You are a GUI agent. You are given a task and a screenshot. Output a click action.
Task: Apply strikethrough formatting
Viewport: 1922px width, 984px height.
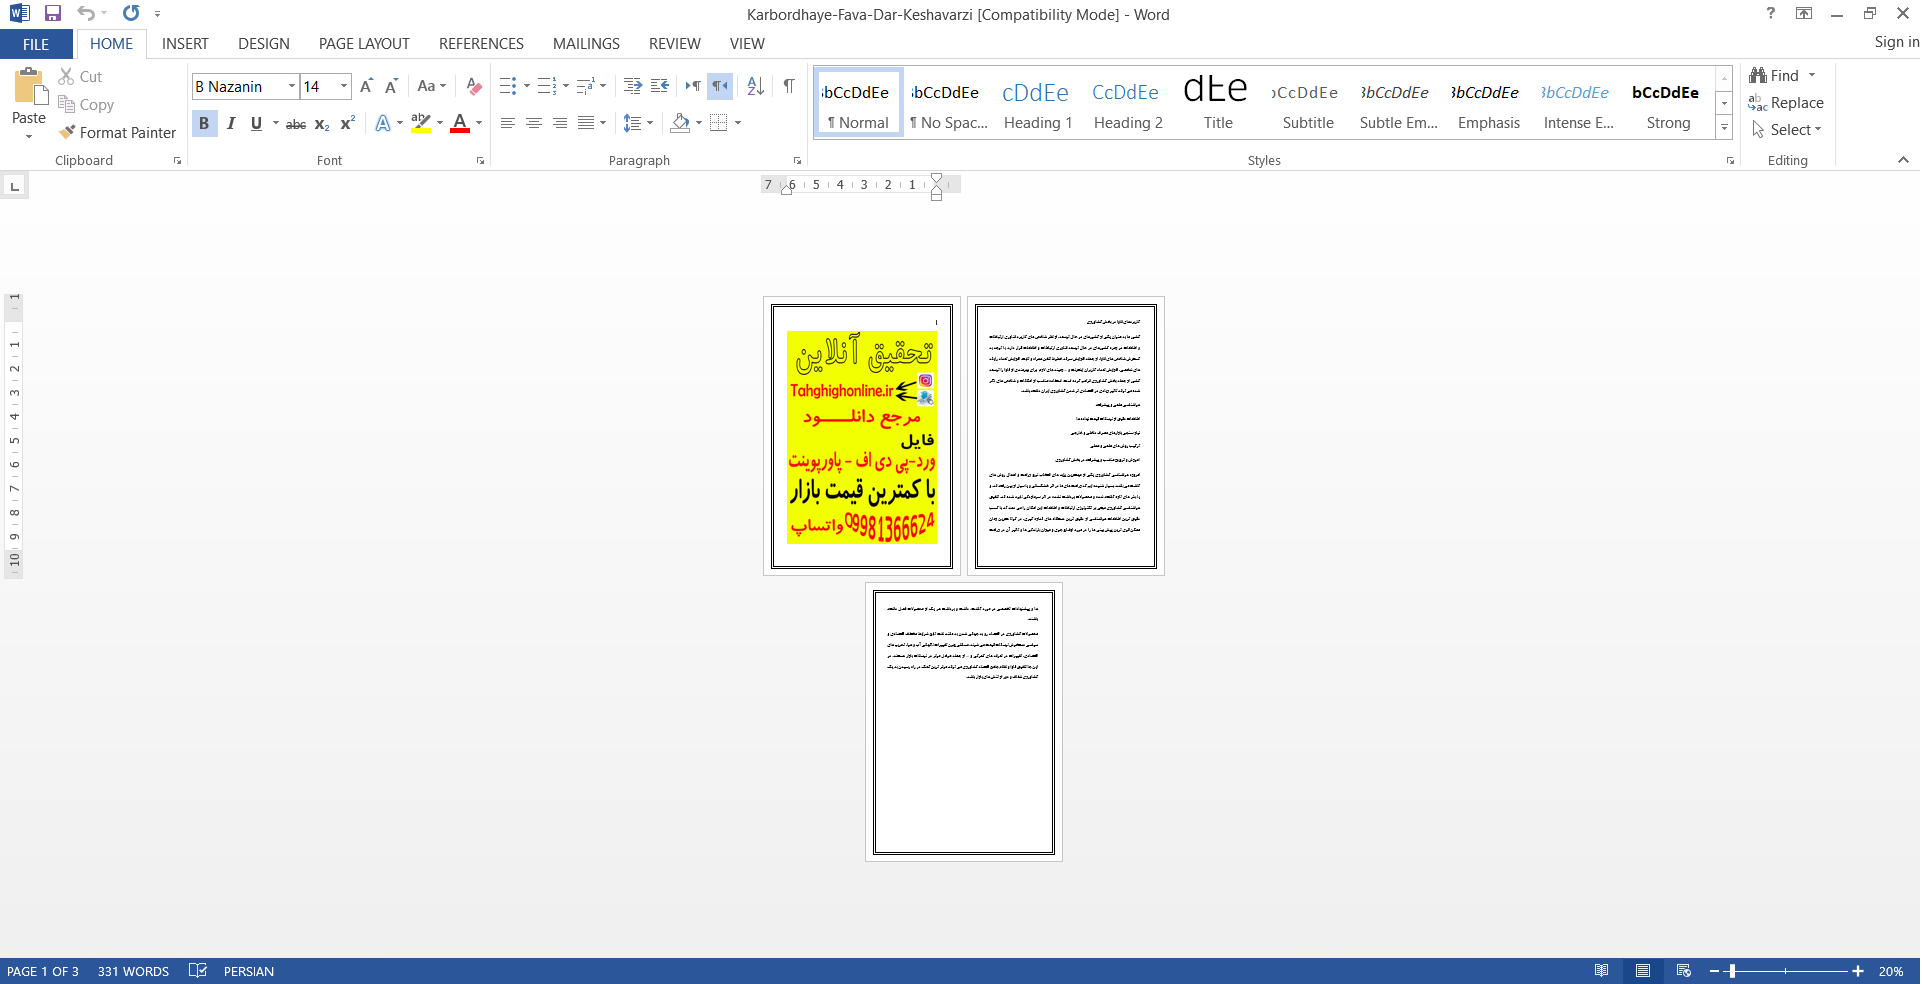point(296,123)
